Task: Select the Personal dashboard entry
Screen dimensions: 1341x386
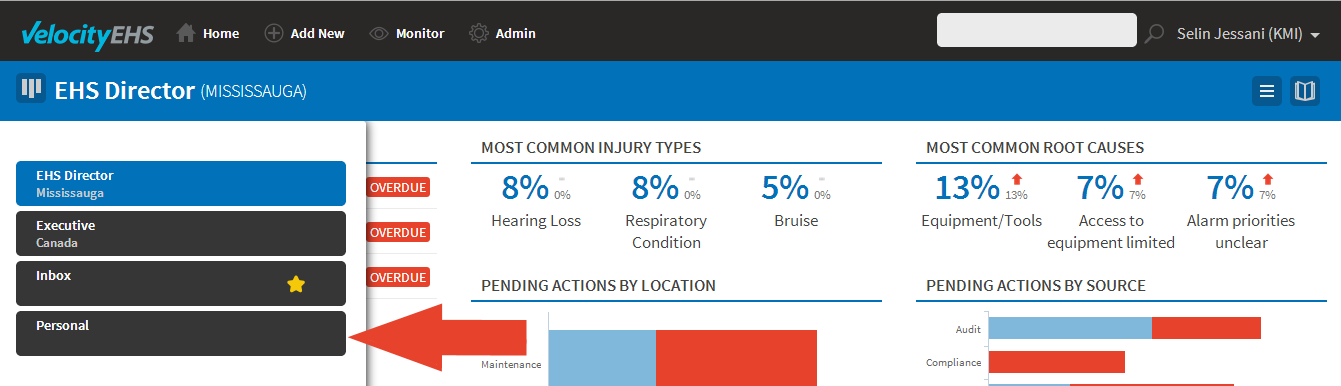Action: tap(181, 333)
